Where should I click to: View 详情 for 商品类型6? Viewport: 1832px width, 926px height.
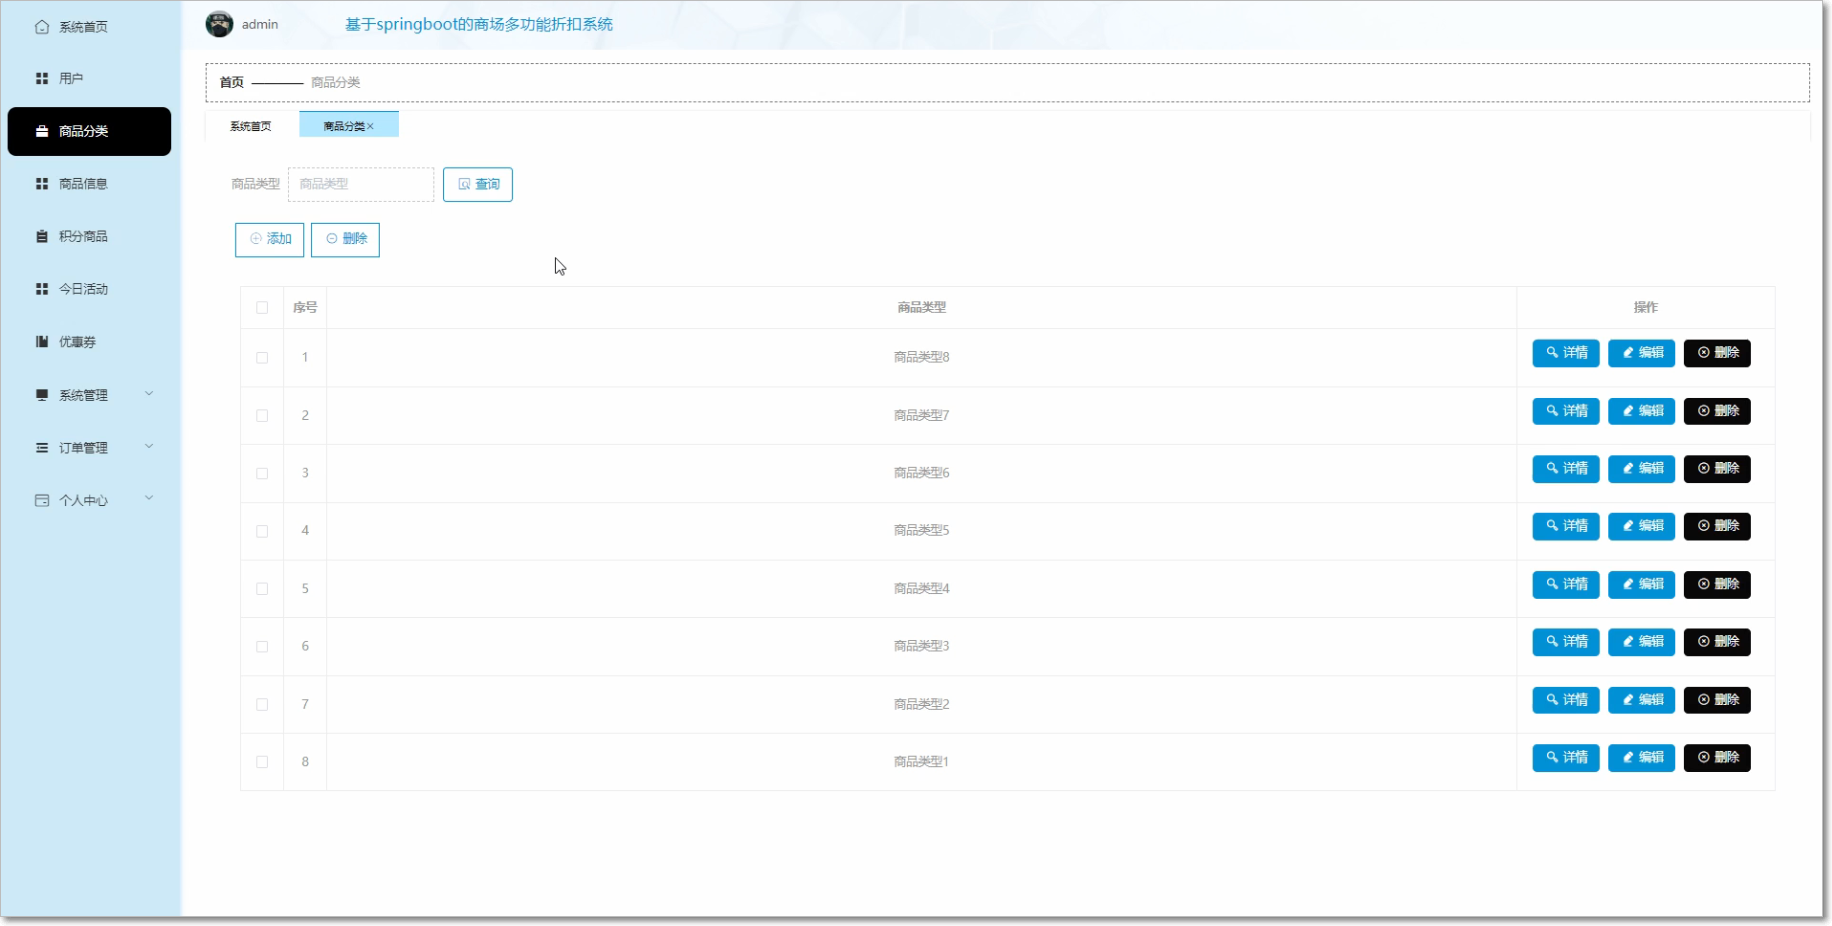1566,469
